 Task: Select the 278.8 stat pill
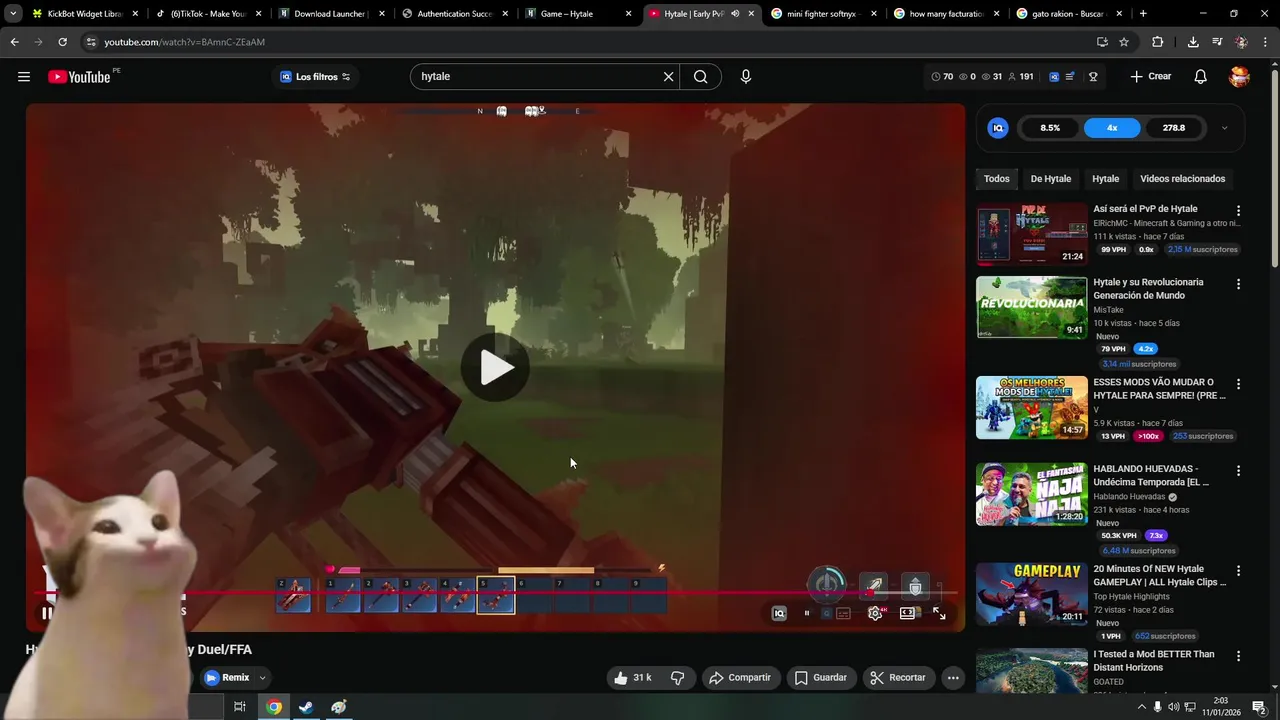click(x=1174, y=128)
